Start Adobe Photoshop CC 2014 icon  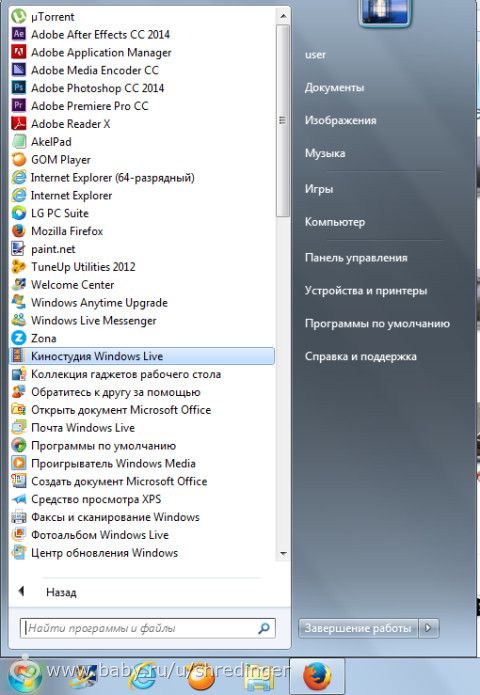point(19,88)
